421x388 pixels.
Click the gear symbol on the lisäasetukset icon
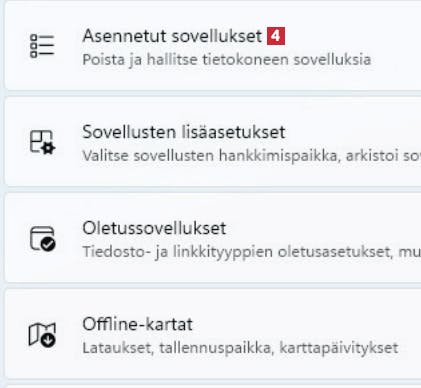coord(49,148)
